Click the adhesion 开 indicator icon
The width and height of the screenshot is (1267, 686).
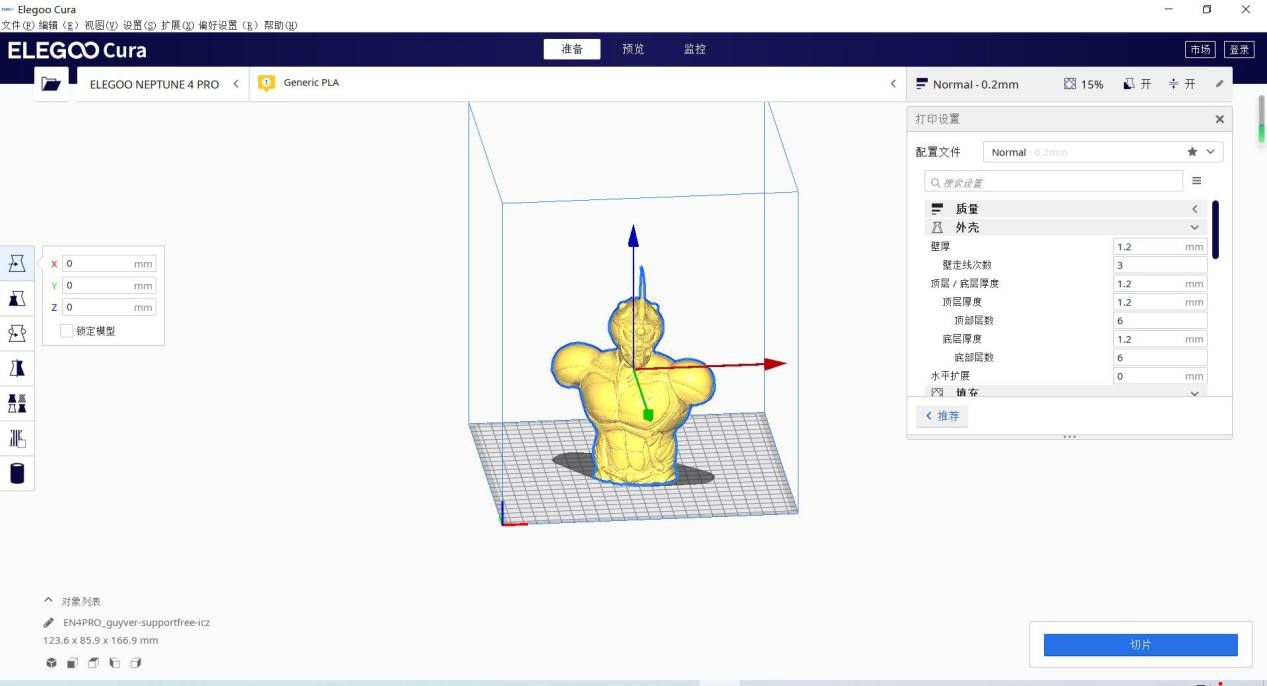pyautogui.click(x=1174, y=84)
